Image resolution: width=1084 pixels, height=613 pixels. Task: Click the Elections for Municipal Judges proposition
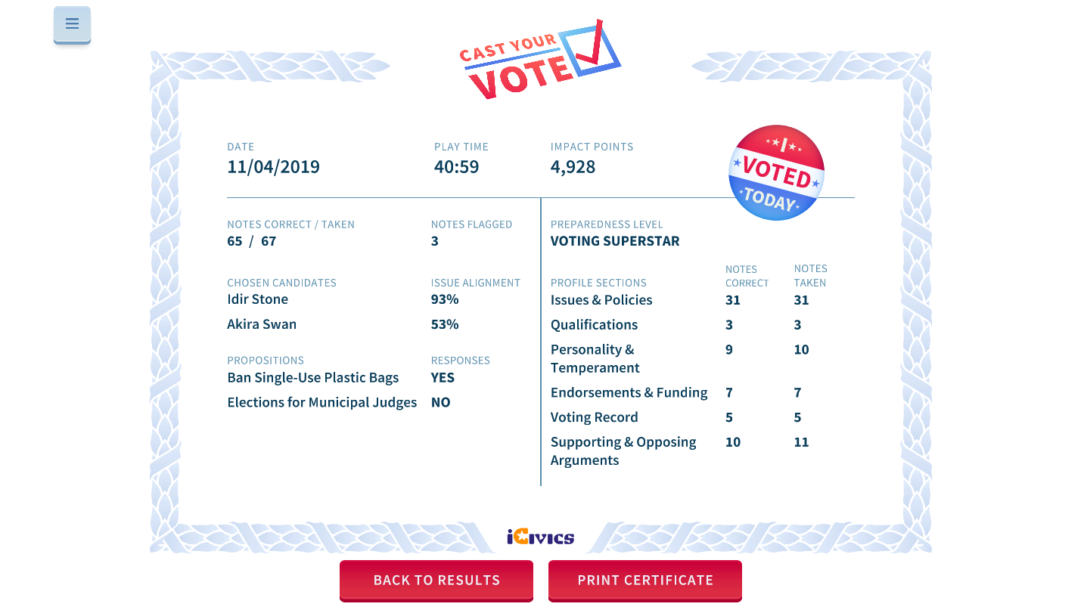coord(321,402)
